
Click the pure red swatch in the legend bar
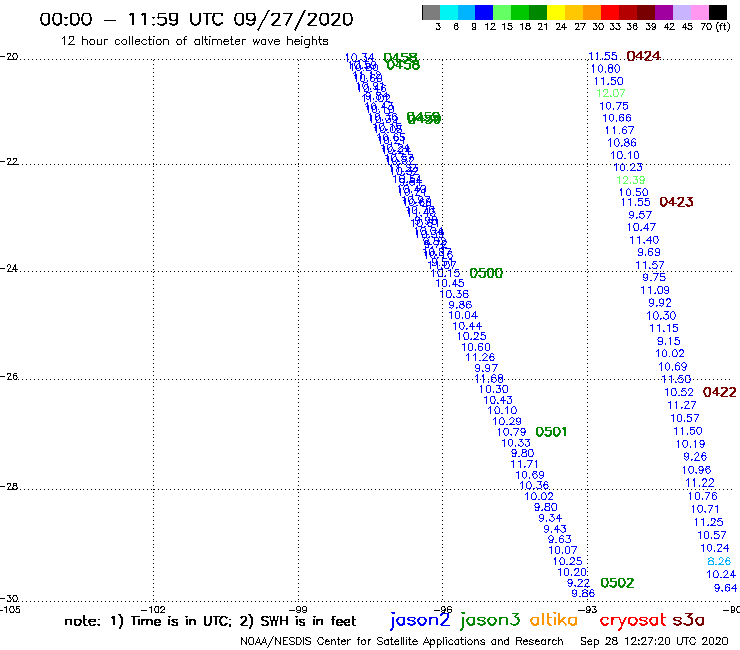(609, 12)
